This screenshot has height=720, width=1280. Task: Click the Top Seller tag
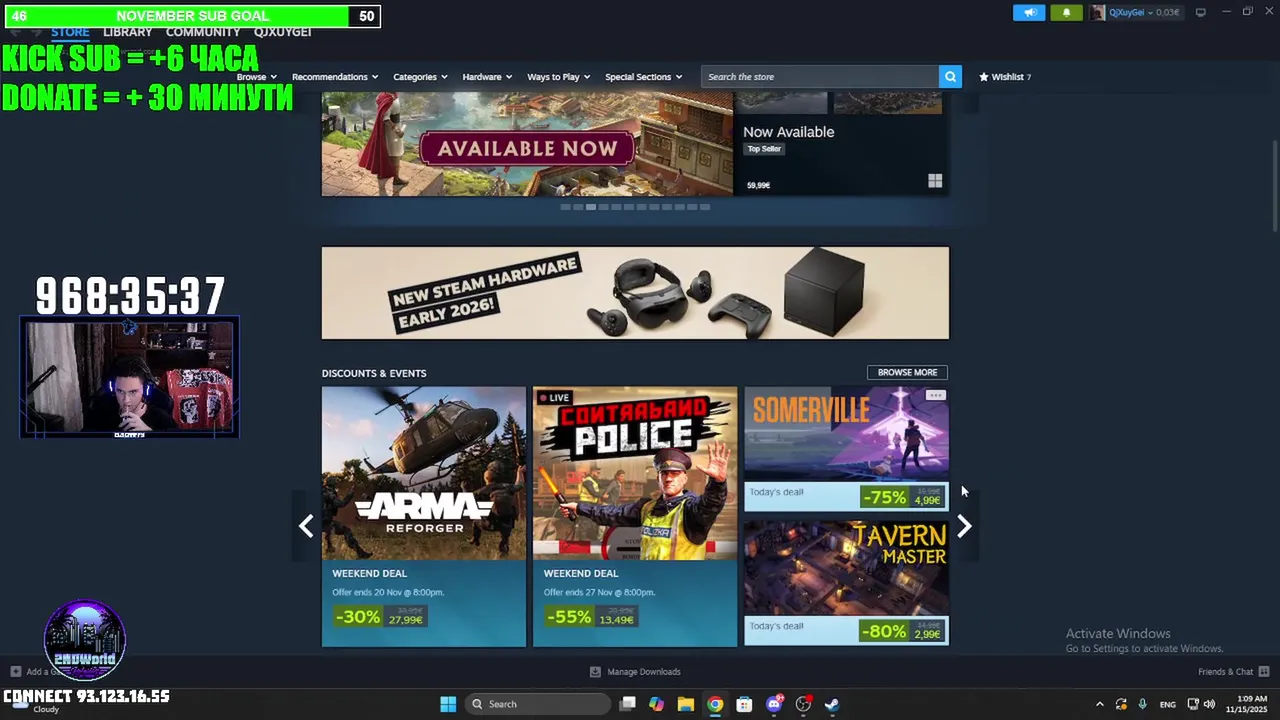pyautogui.click(x=764, y=149)
